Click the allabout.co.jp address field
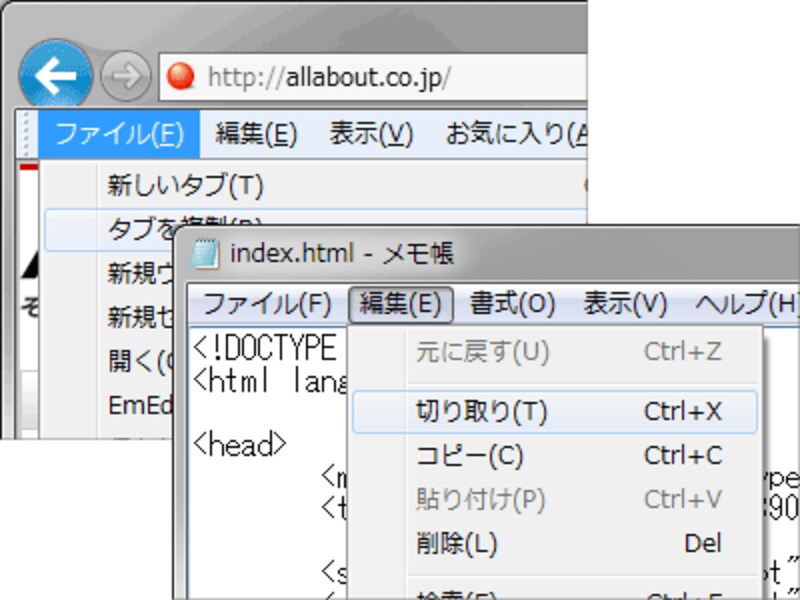800x600 pixels. [372, 77]
